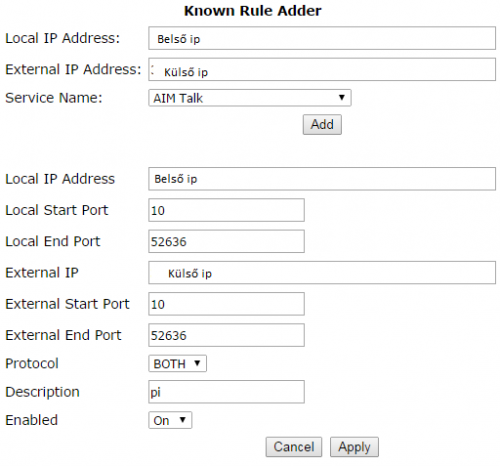Click the Add button
The width and height of the screenshot is (500, 466).
[x=322, y=124]
